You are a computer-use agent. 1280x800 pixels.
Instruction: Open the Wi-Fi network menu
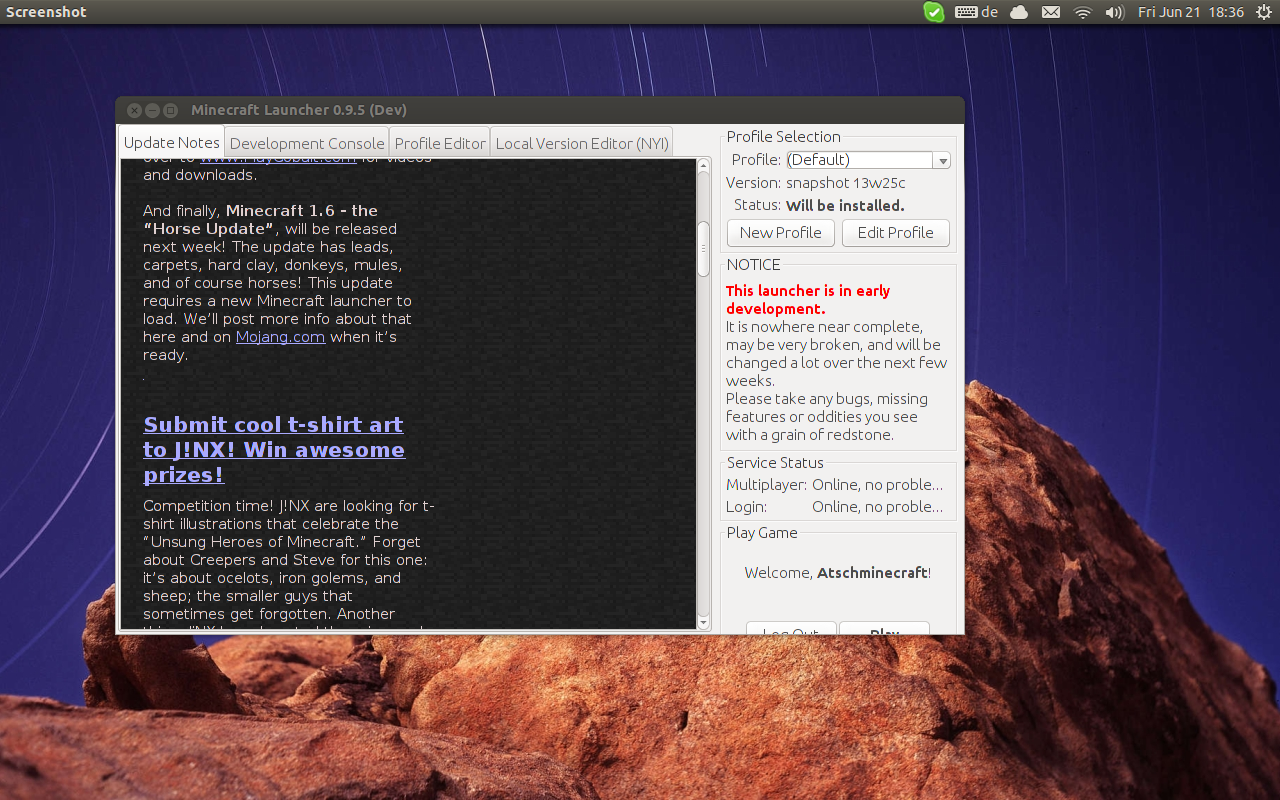point(1082,12)
